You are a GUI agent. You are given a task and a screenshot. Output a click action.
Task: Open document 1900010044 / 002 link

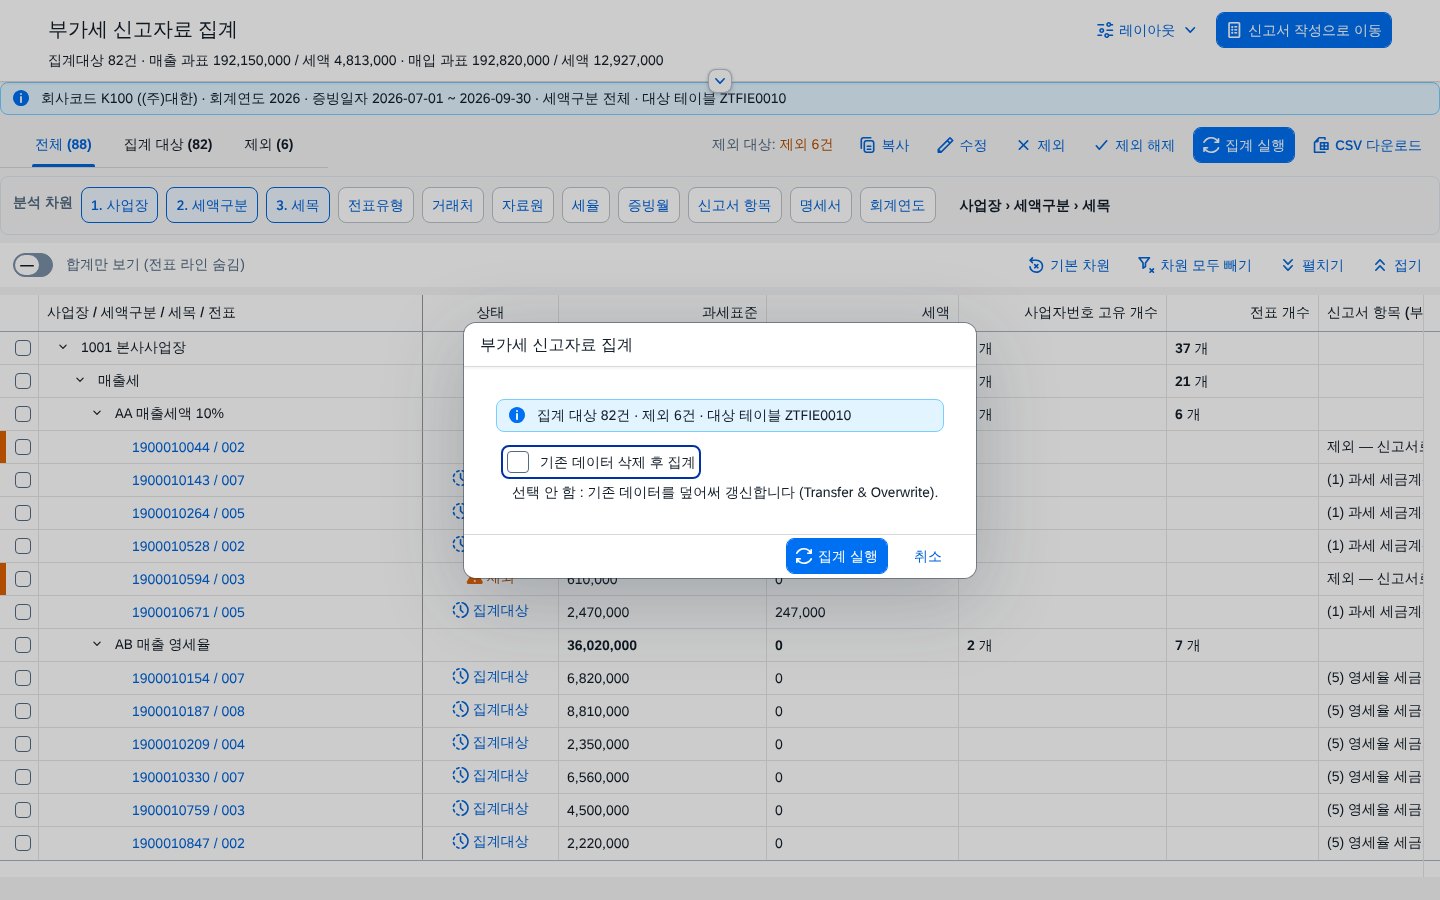click(188, 447)
